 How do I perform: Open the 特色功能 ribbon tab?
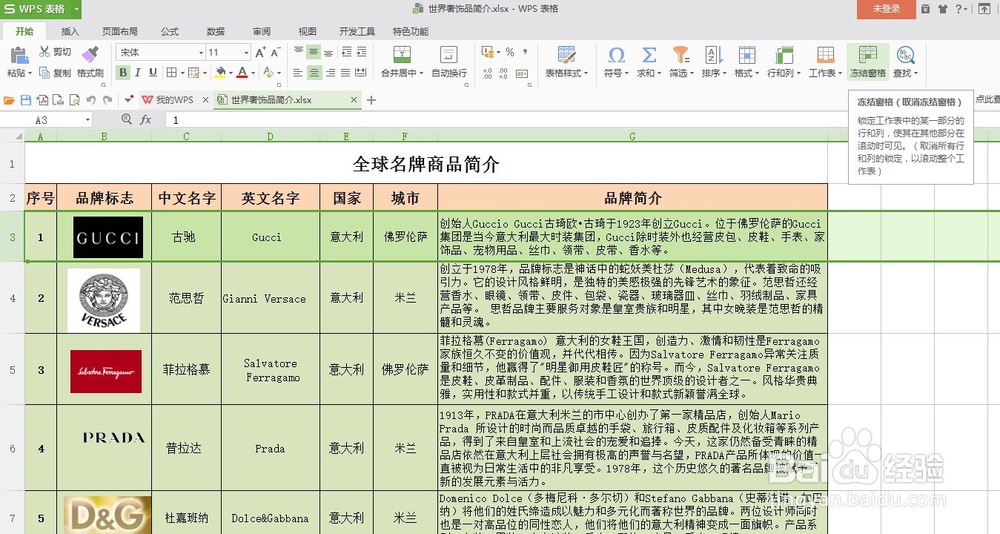click(x=411, y=31)
